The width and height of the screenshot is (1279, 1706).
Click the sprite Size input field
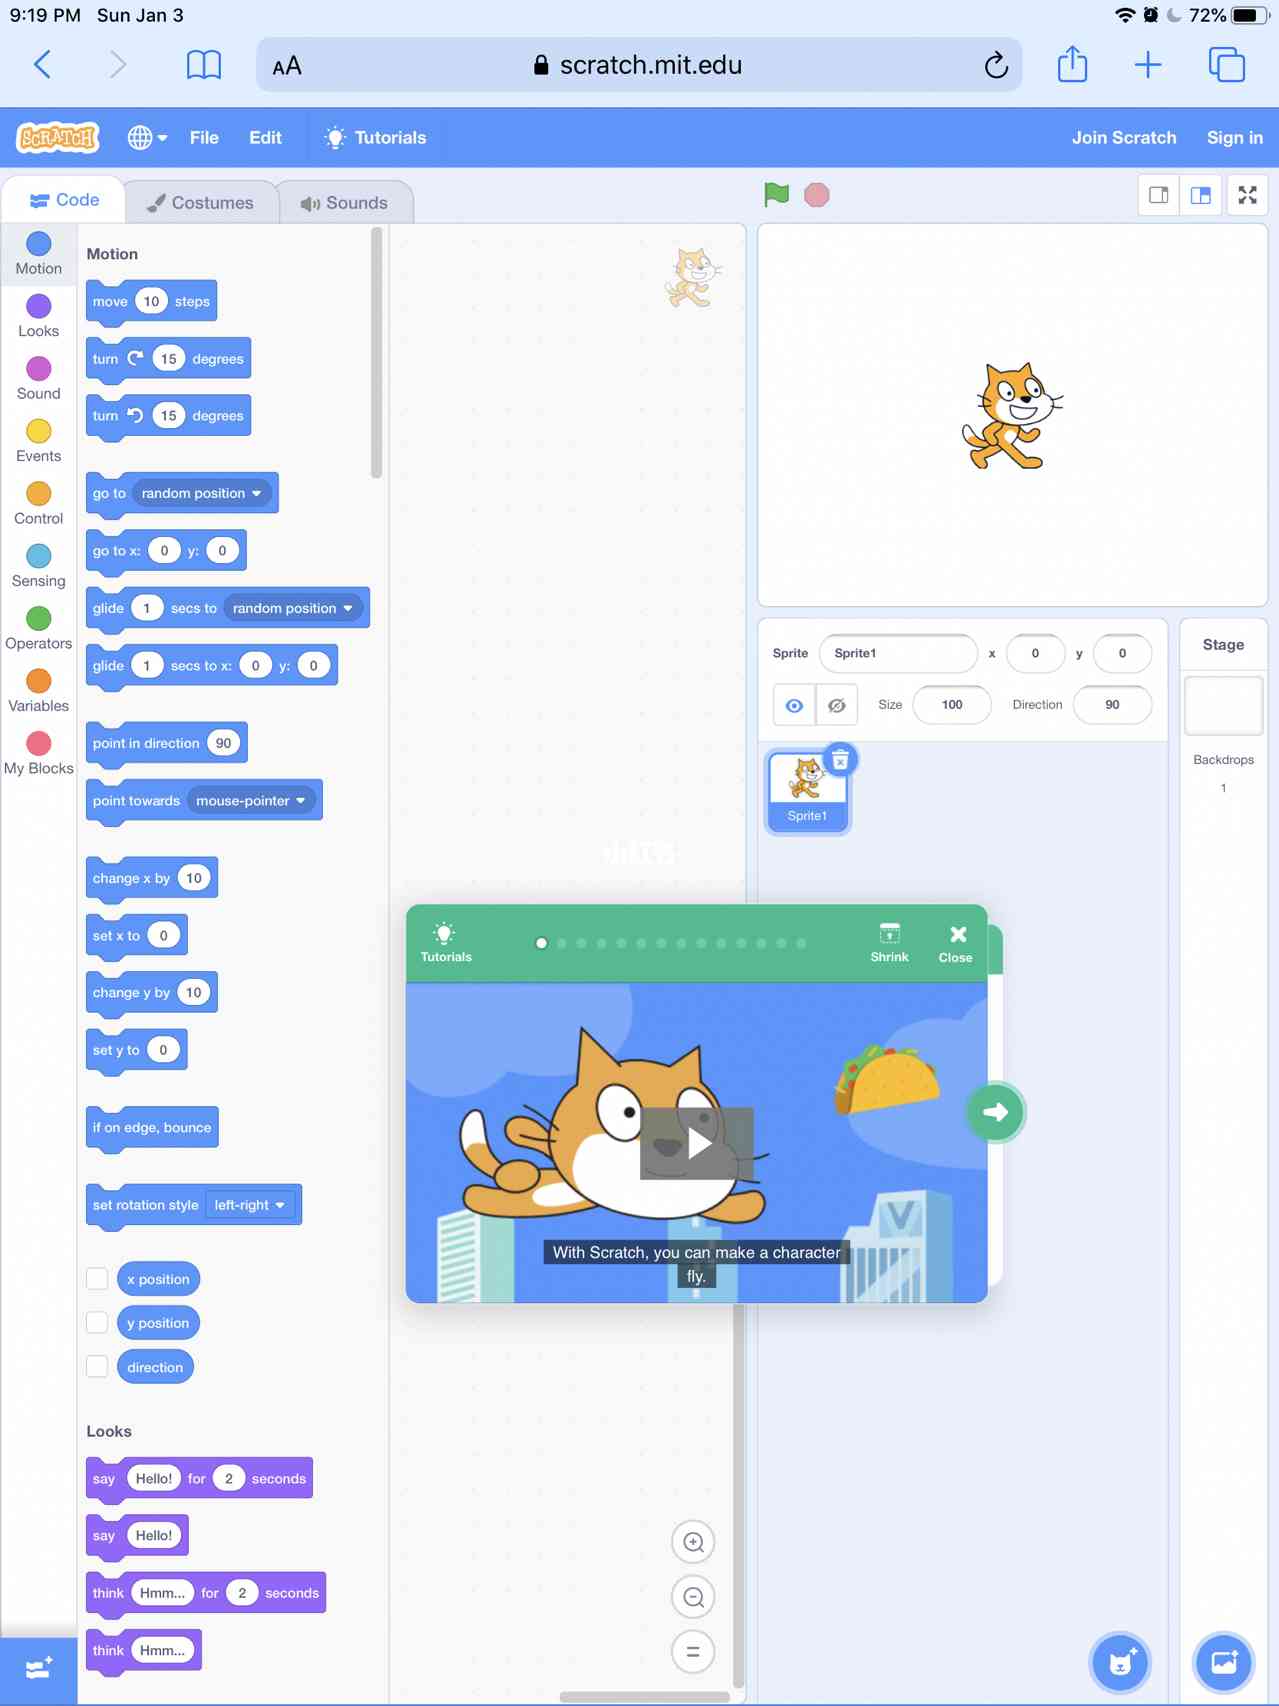coord(952,705)
